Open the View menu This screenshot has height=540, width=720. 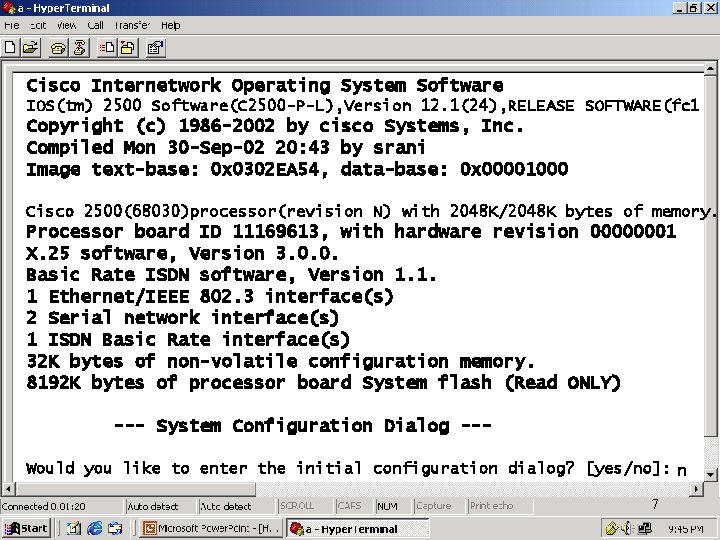(x=67, y=25)
